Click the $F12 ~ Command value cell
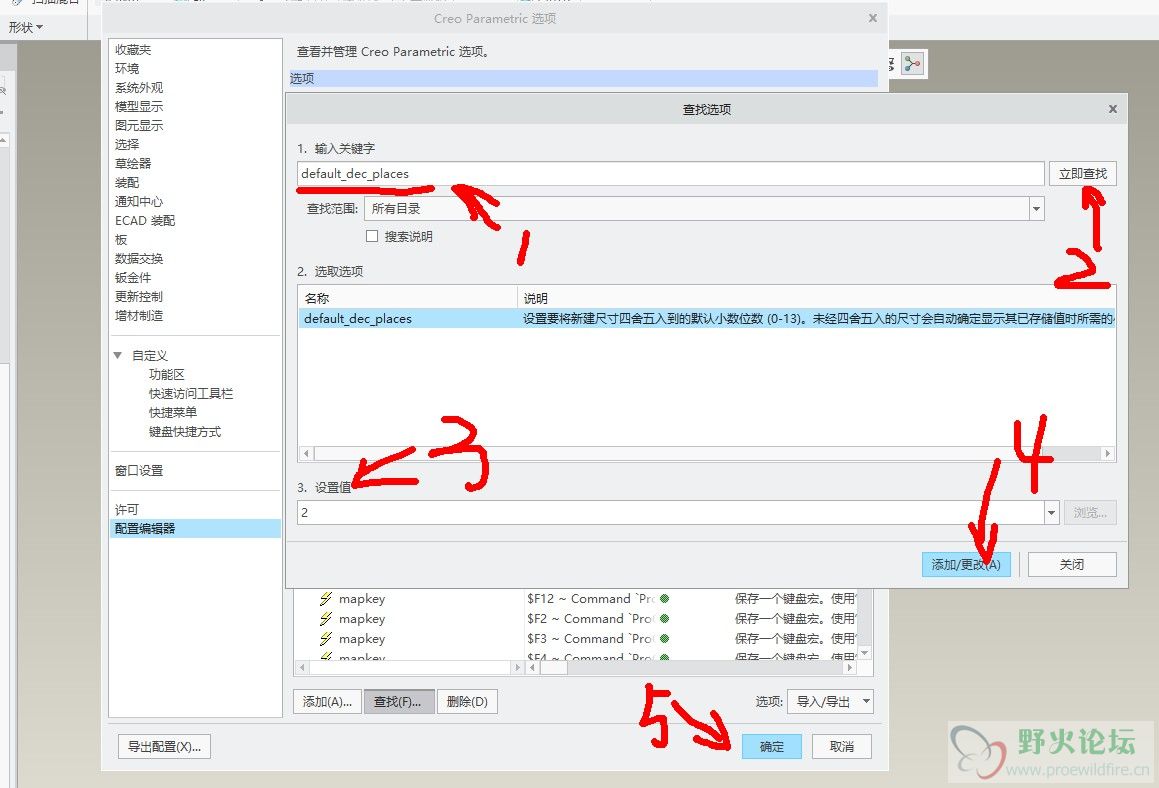Viewport: 1159px width, 788px height. (591, 598)
